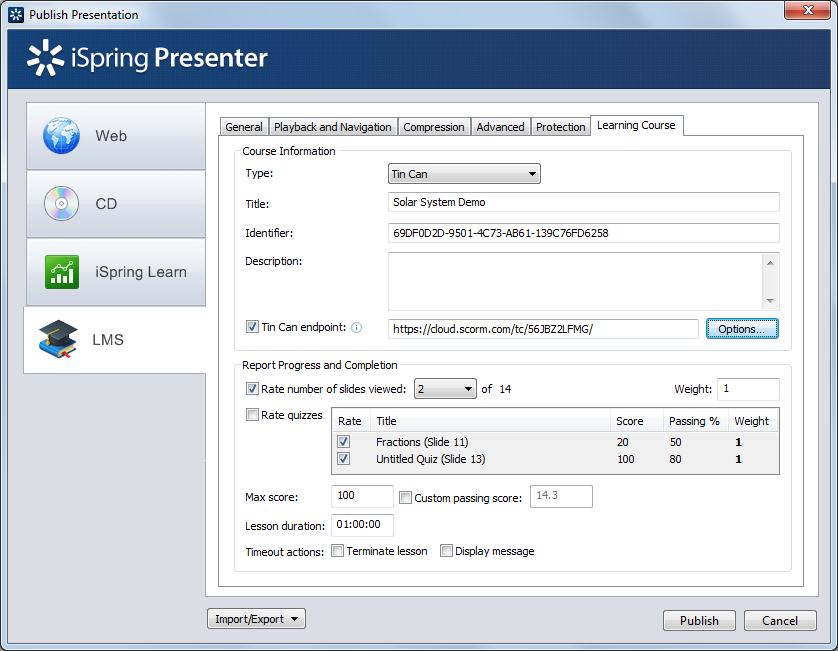The image size is (838, 651).
Task: Go to the Protection tab
Action: tap(561, 127)
